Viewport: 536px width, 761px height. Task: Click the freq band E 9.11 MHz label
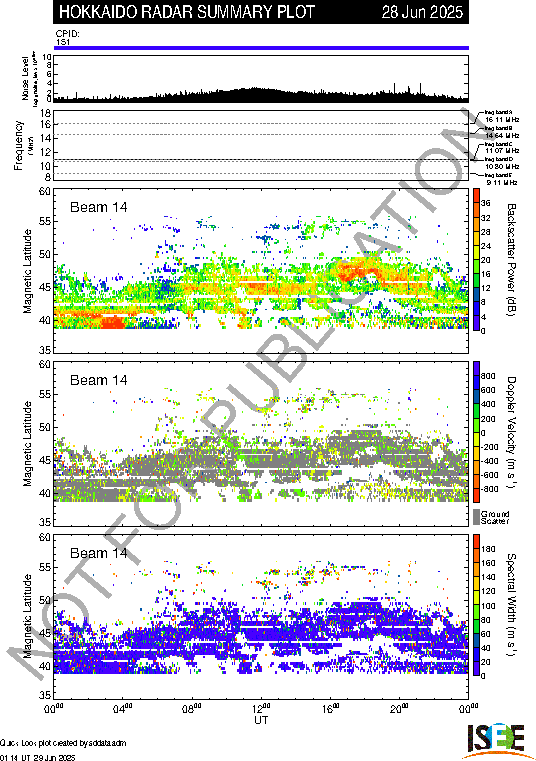tap(500, 179)
